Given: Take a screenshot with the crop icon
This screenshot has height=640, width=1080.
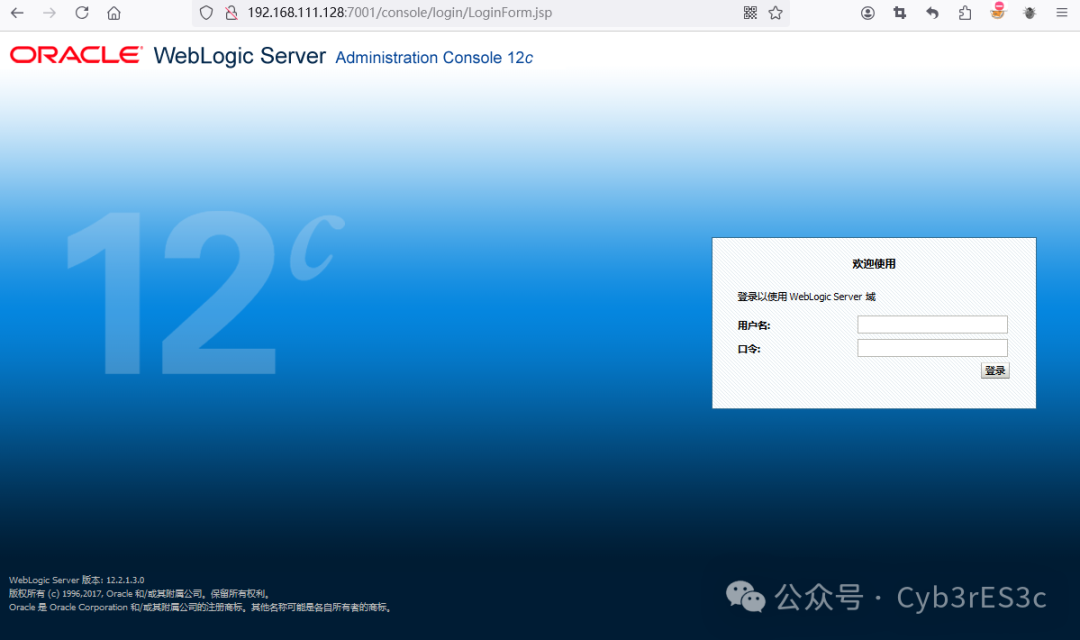Looking at the screenshot, I should (x=900, y=12).
